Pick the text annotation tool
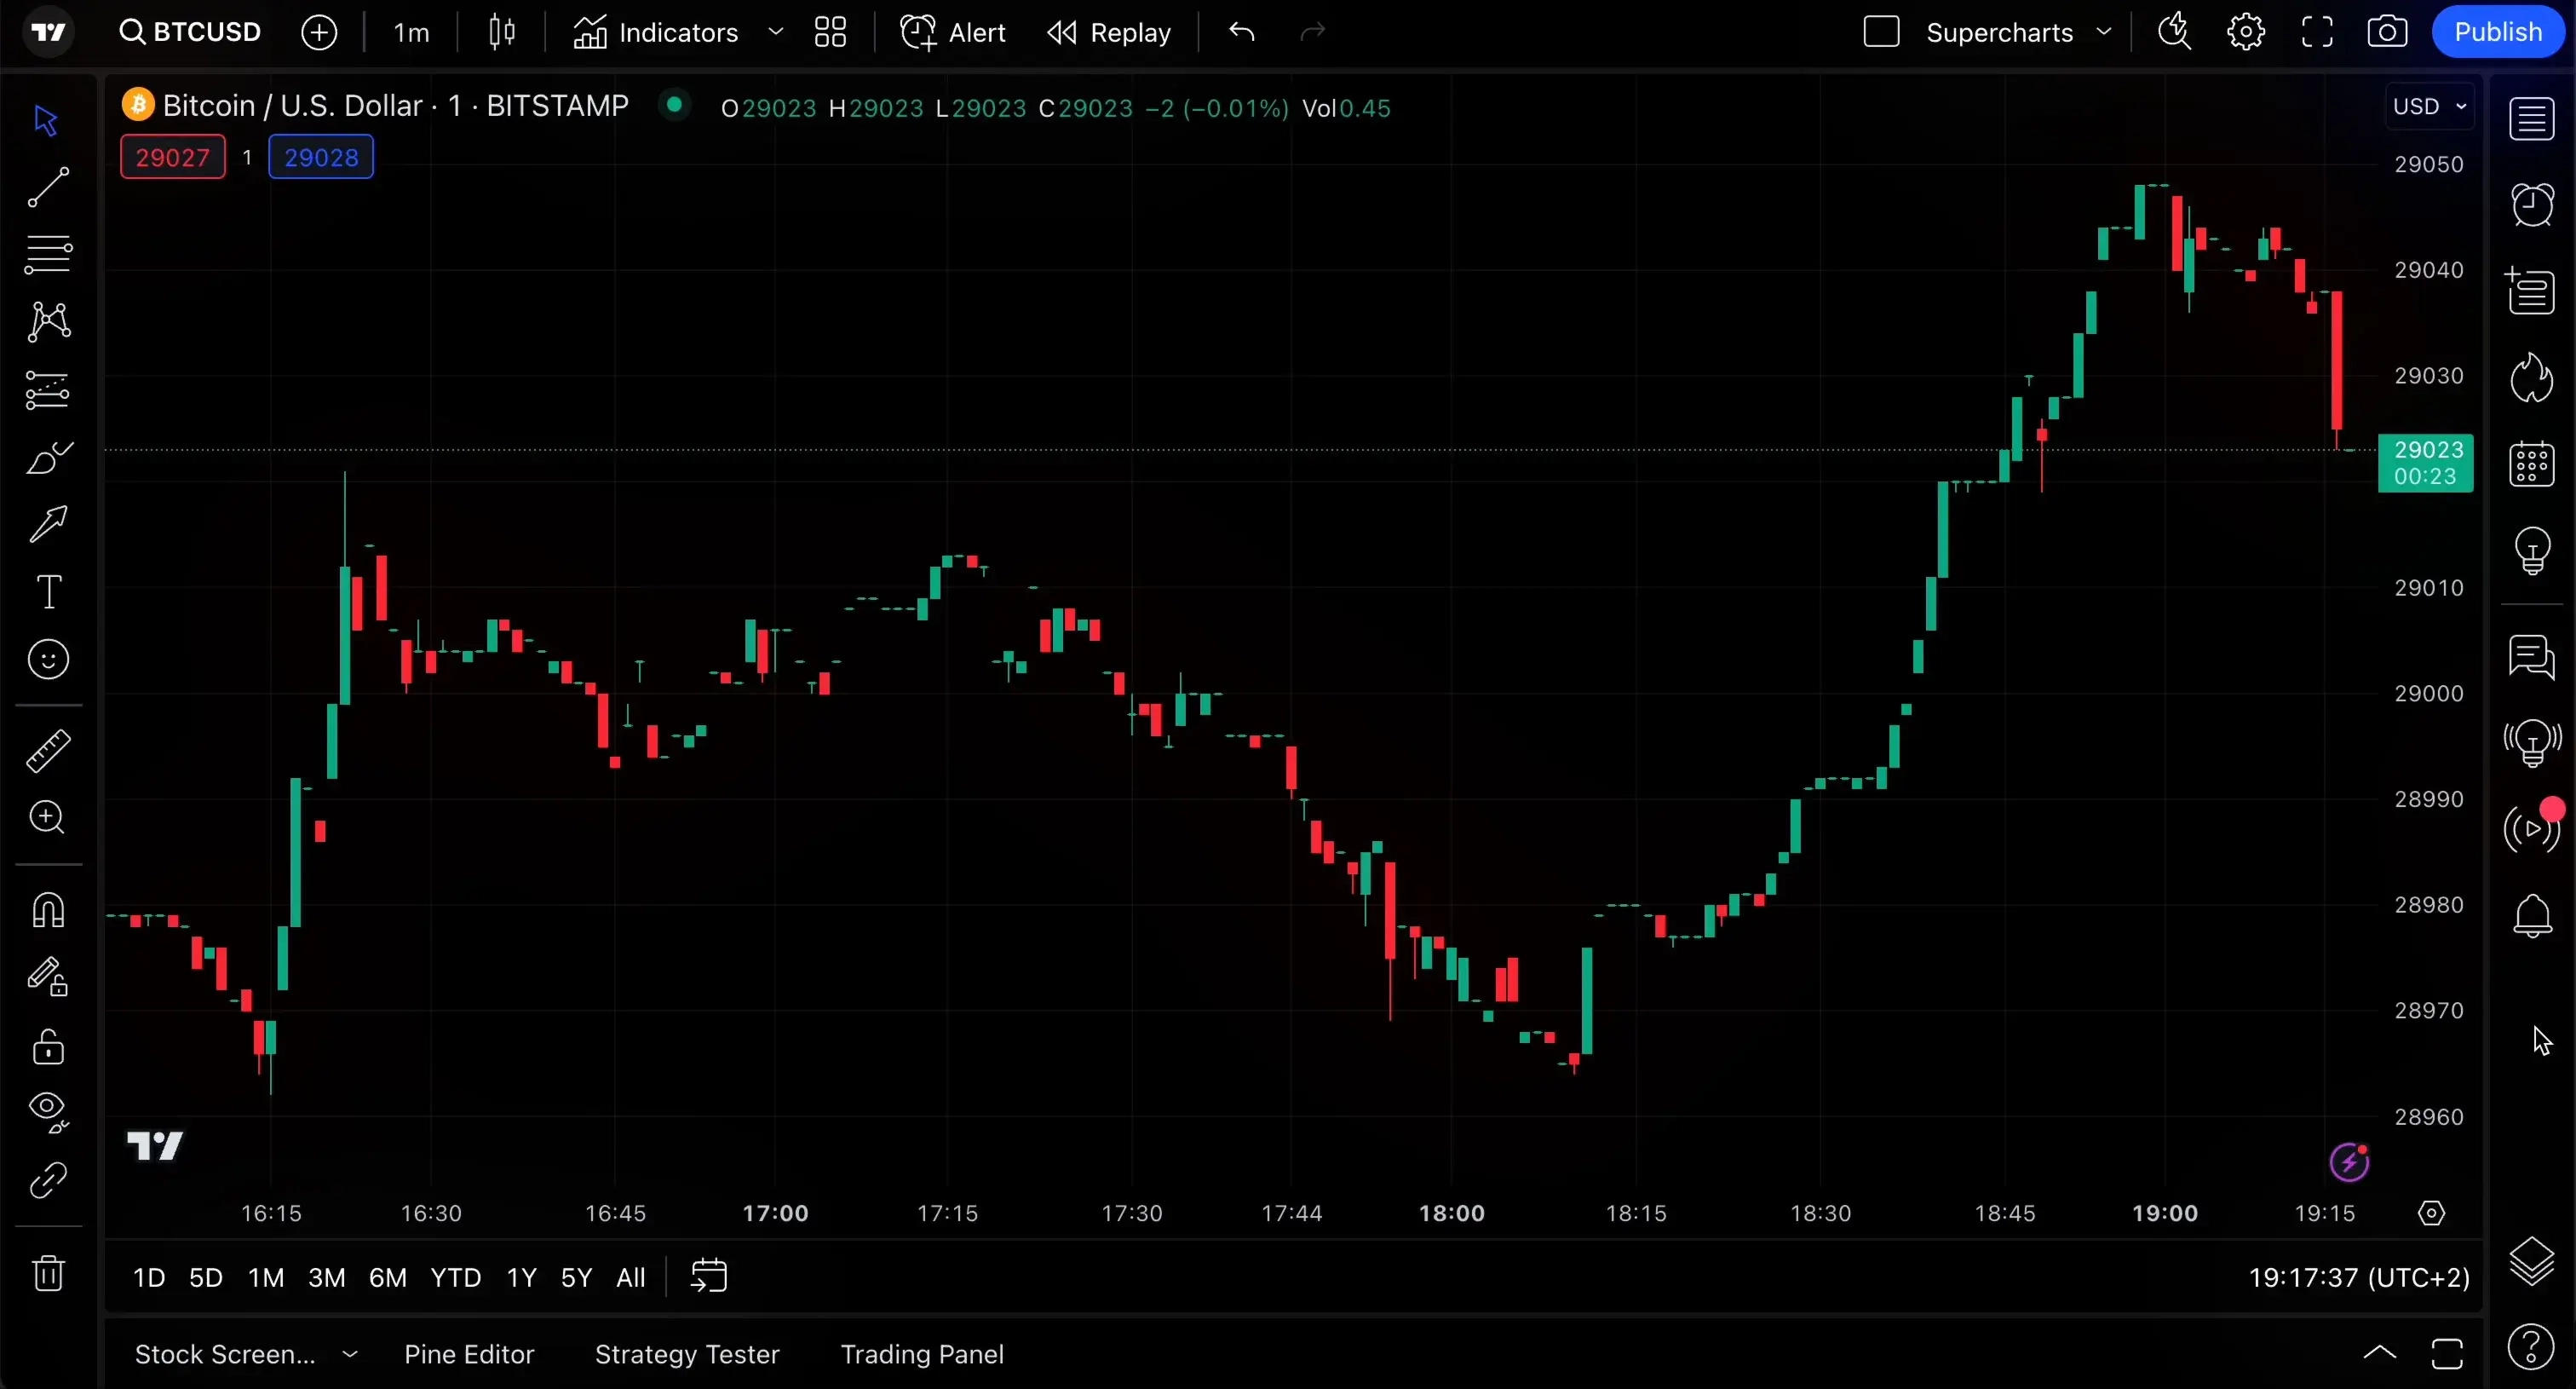Image resolution: width=2576 pixels, height=1389 pixels. tap(47, 591)
